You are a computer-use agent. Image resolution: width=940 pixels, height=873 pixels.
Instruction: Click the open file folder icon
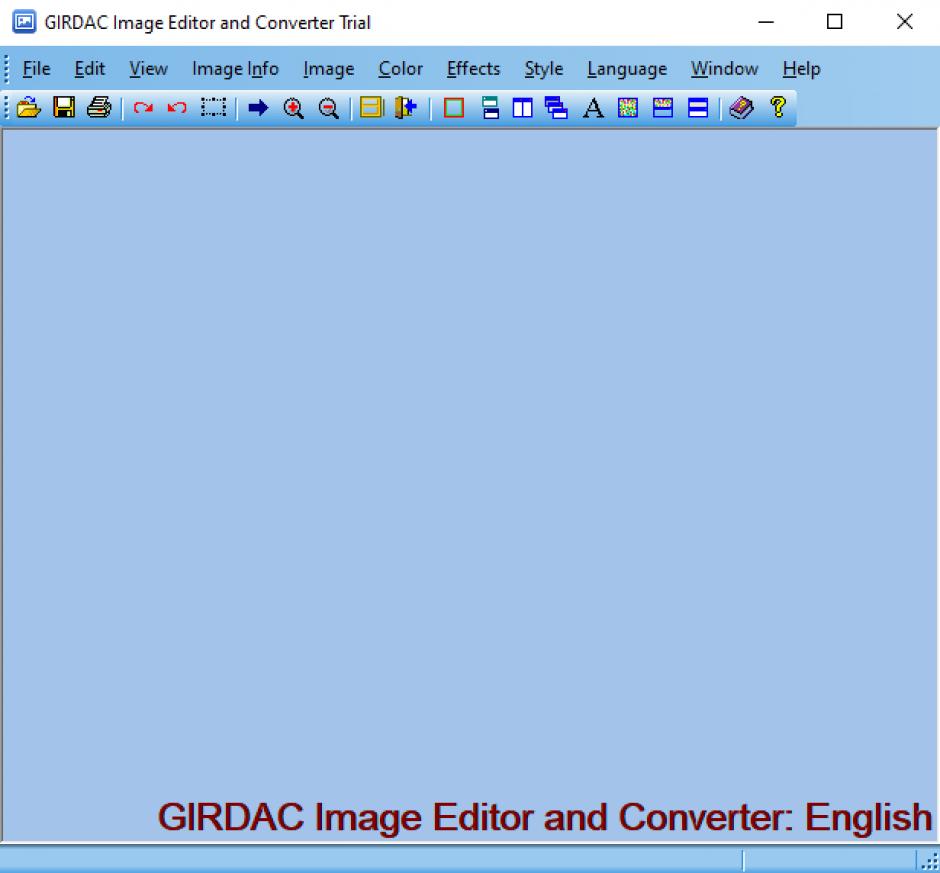click(x=28, y=108)
